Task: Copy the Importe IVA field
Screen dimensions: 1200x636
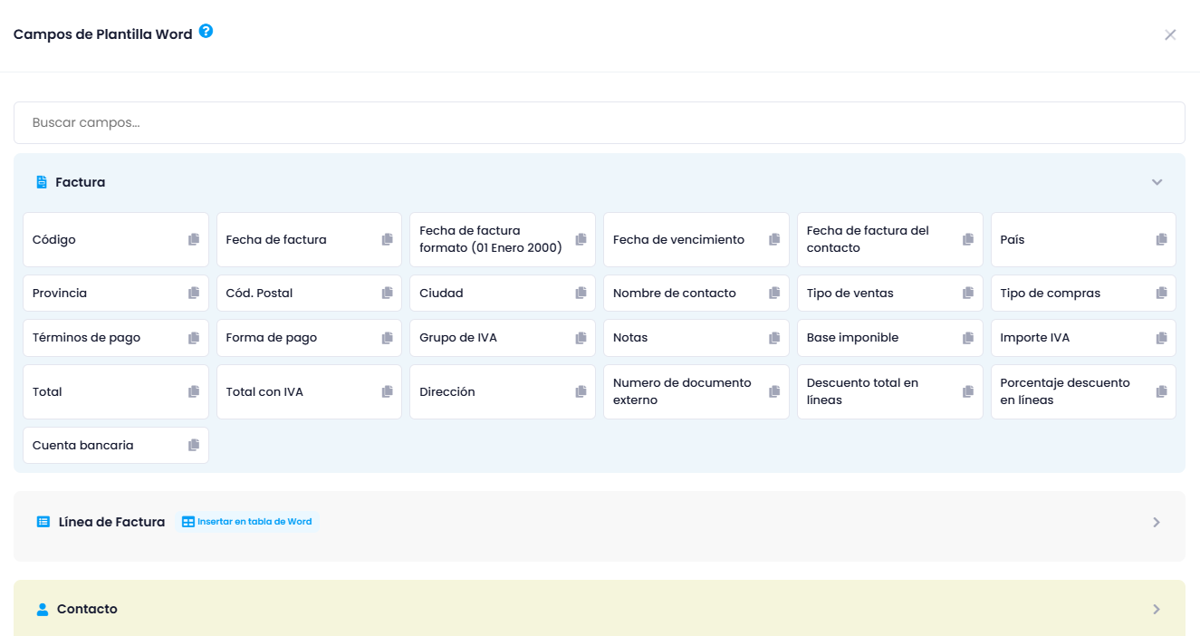Action: 1161,338
